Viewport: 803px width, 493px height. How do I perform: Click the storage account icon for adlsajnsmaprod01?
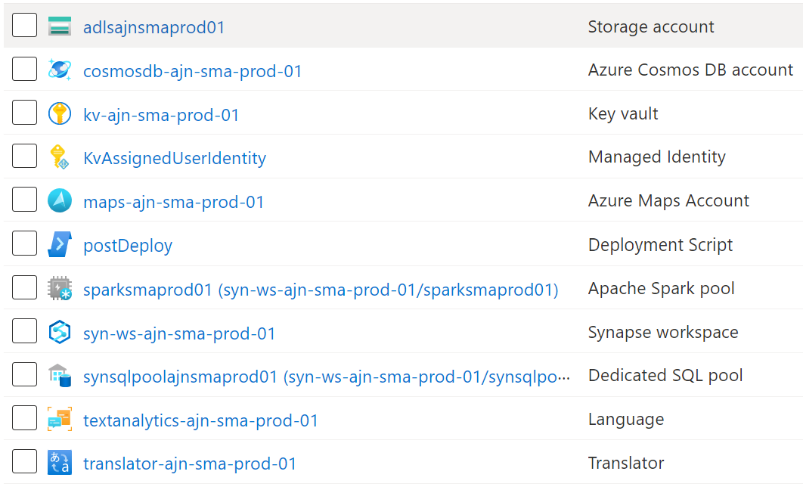(60, 27)
